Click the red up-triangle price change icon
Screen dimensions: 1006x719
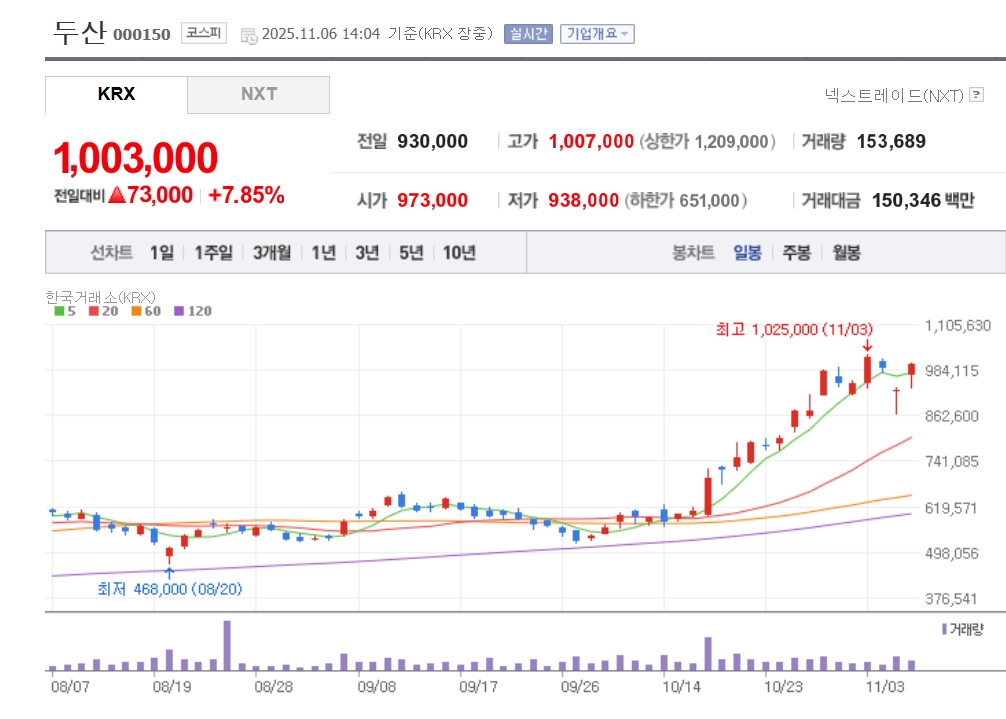pyautogui.click(x=116, y=195)
